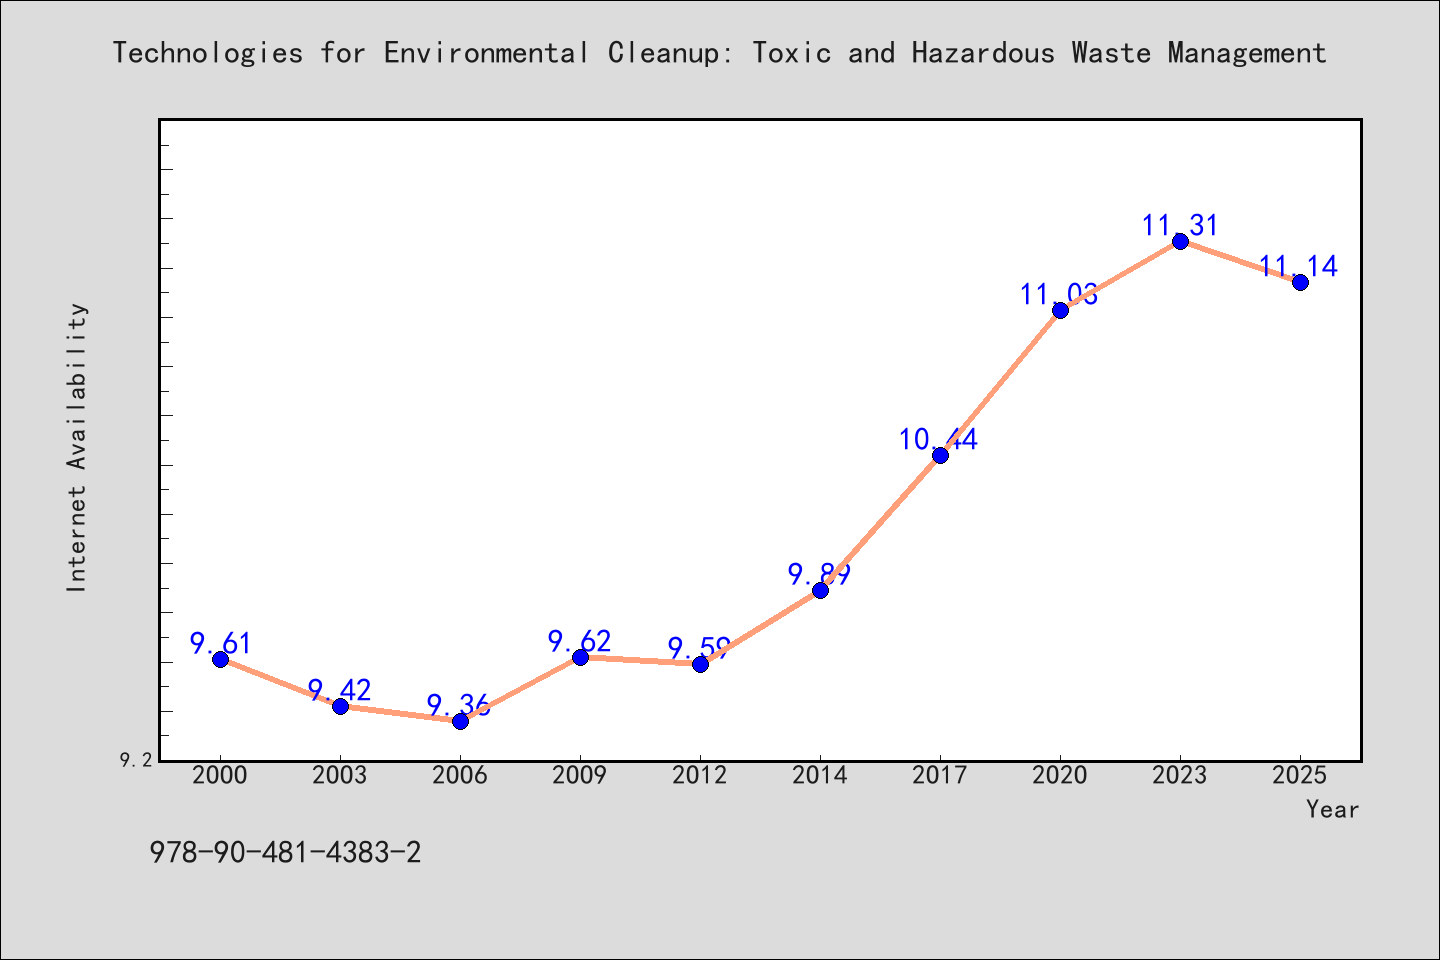
Task: Select the data point labeled 10.44
Action: point(940,455)
